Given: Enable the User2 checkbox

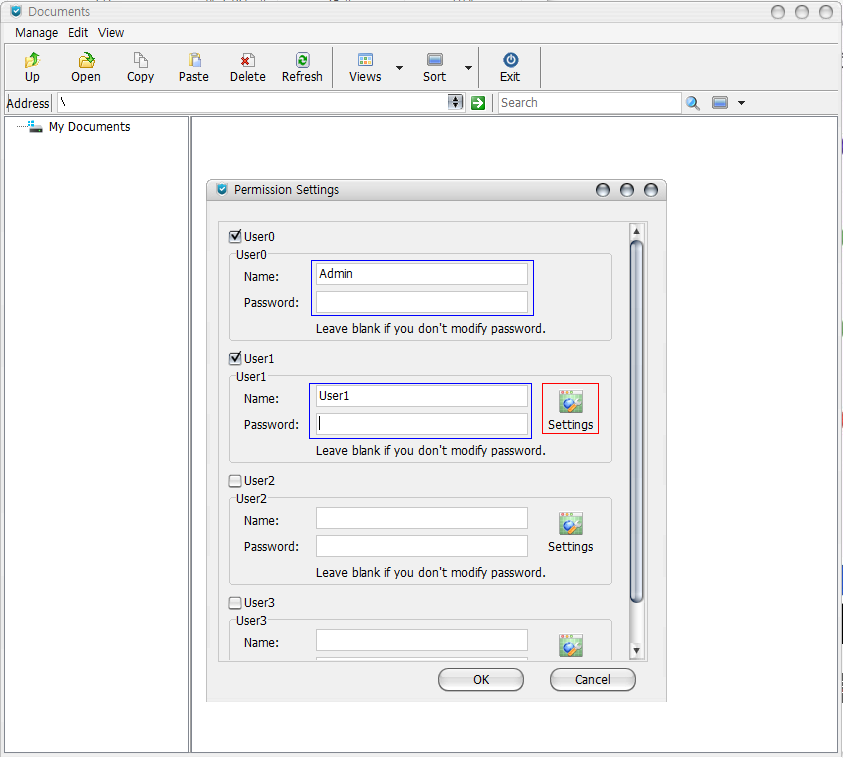Looking at the screenshot, I should tap(235, 481).
